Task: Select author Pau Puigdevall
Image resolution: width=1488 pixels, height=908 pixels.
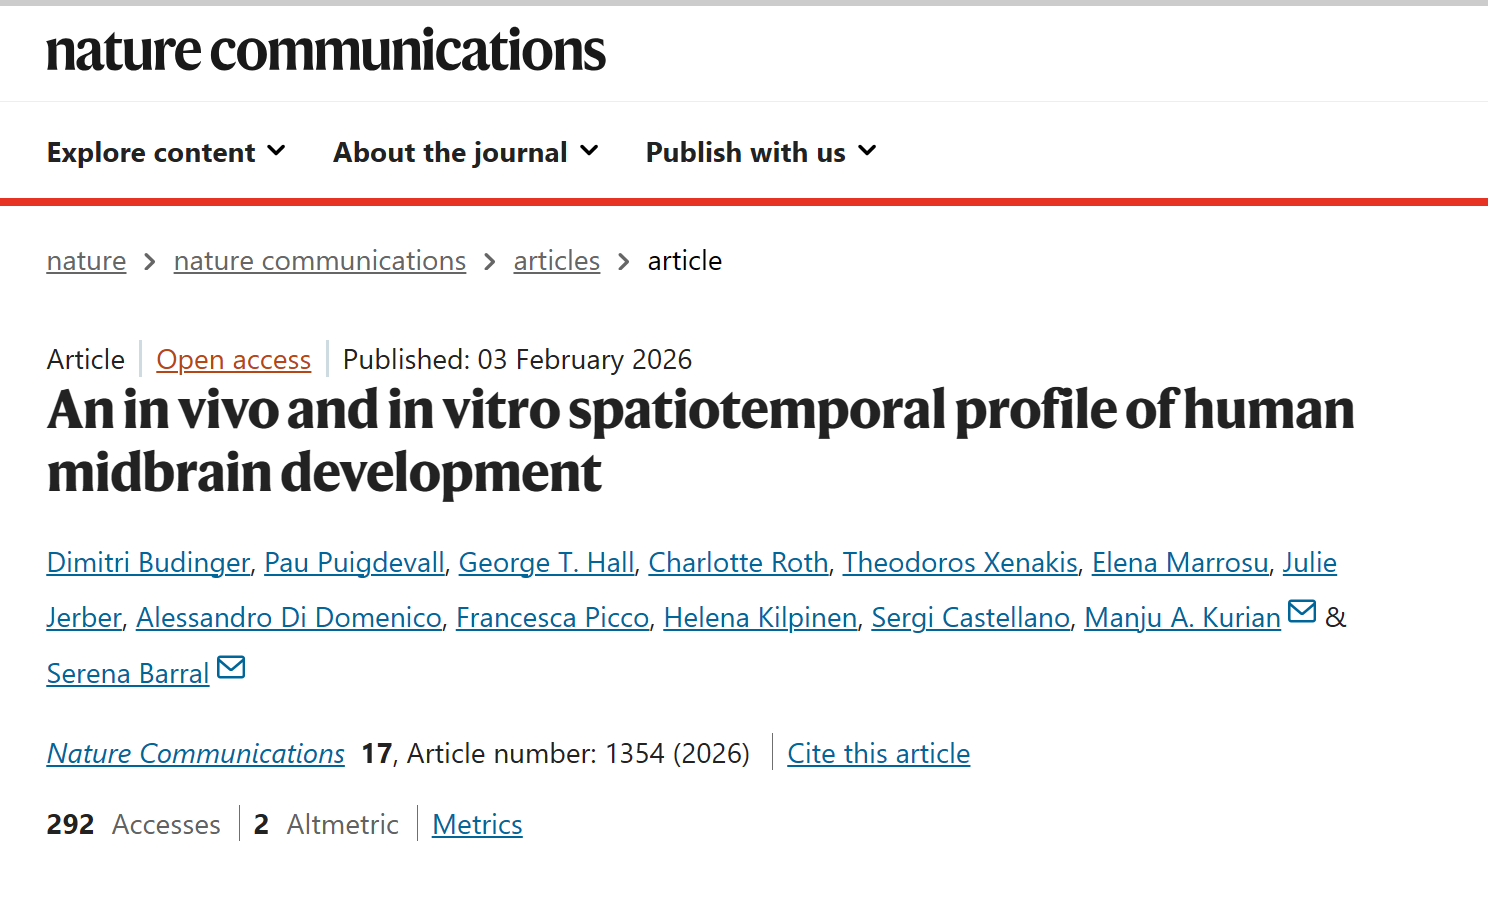Action: click(x=354, y=563)
